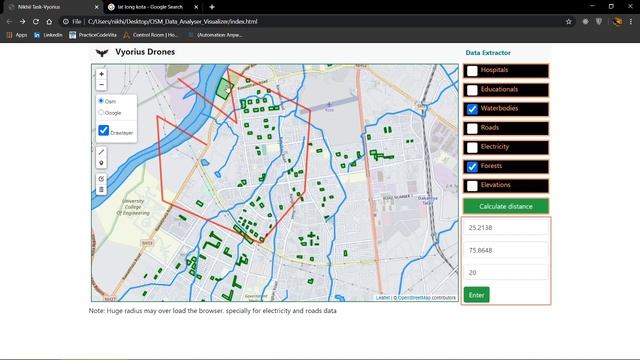Select the Osm base layer radio

coord(101,100)
